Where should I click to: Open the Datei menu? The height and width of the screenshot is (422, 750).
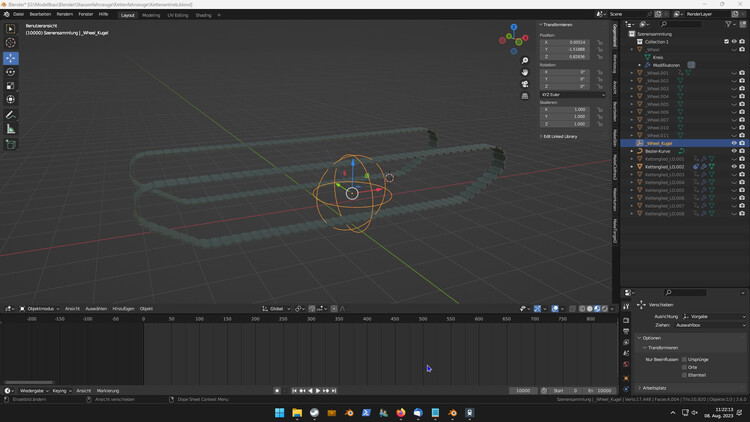tap(18, 14)
